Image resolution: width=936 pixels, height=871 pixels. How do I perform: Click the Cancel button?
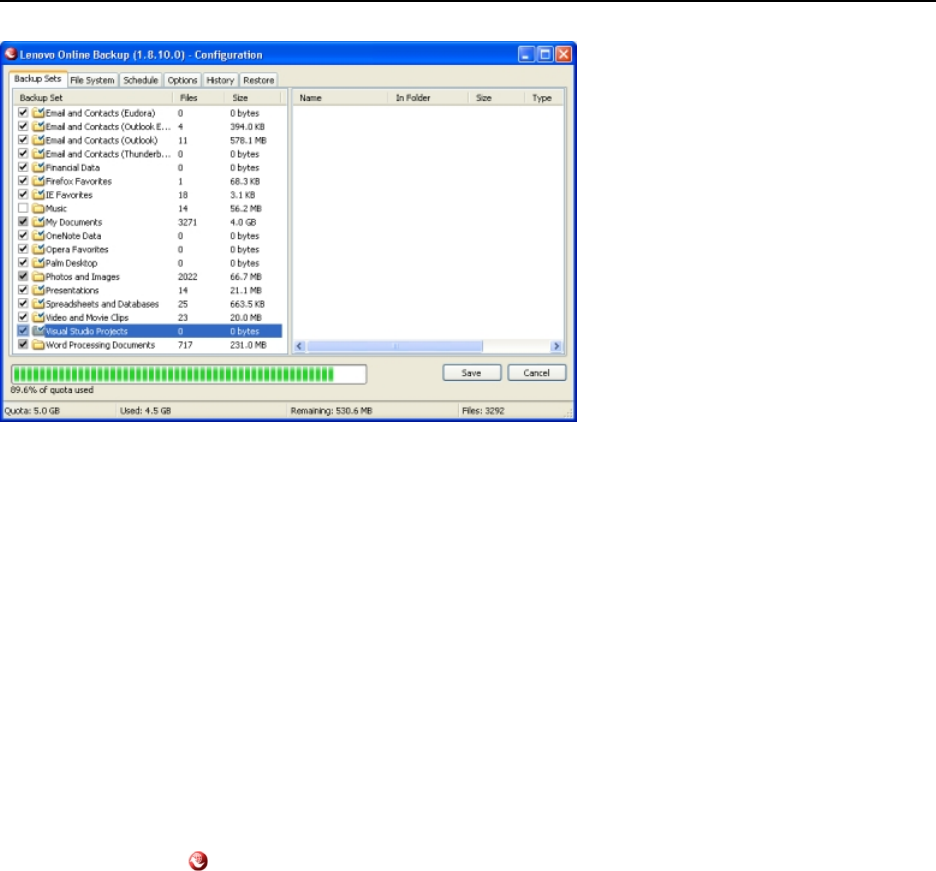pos(536,373)
